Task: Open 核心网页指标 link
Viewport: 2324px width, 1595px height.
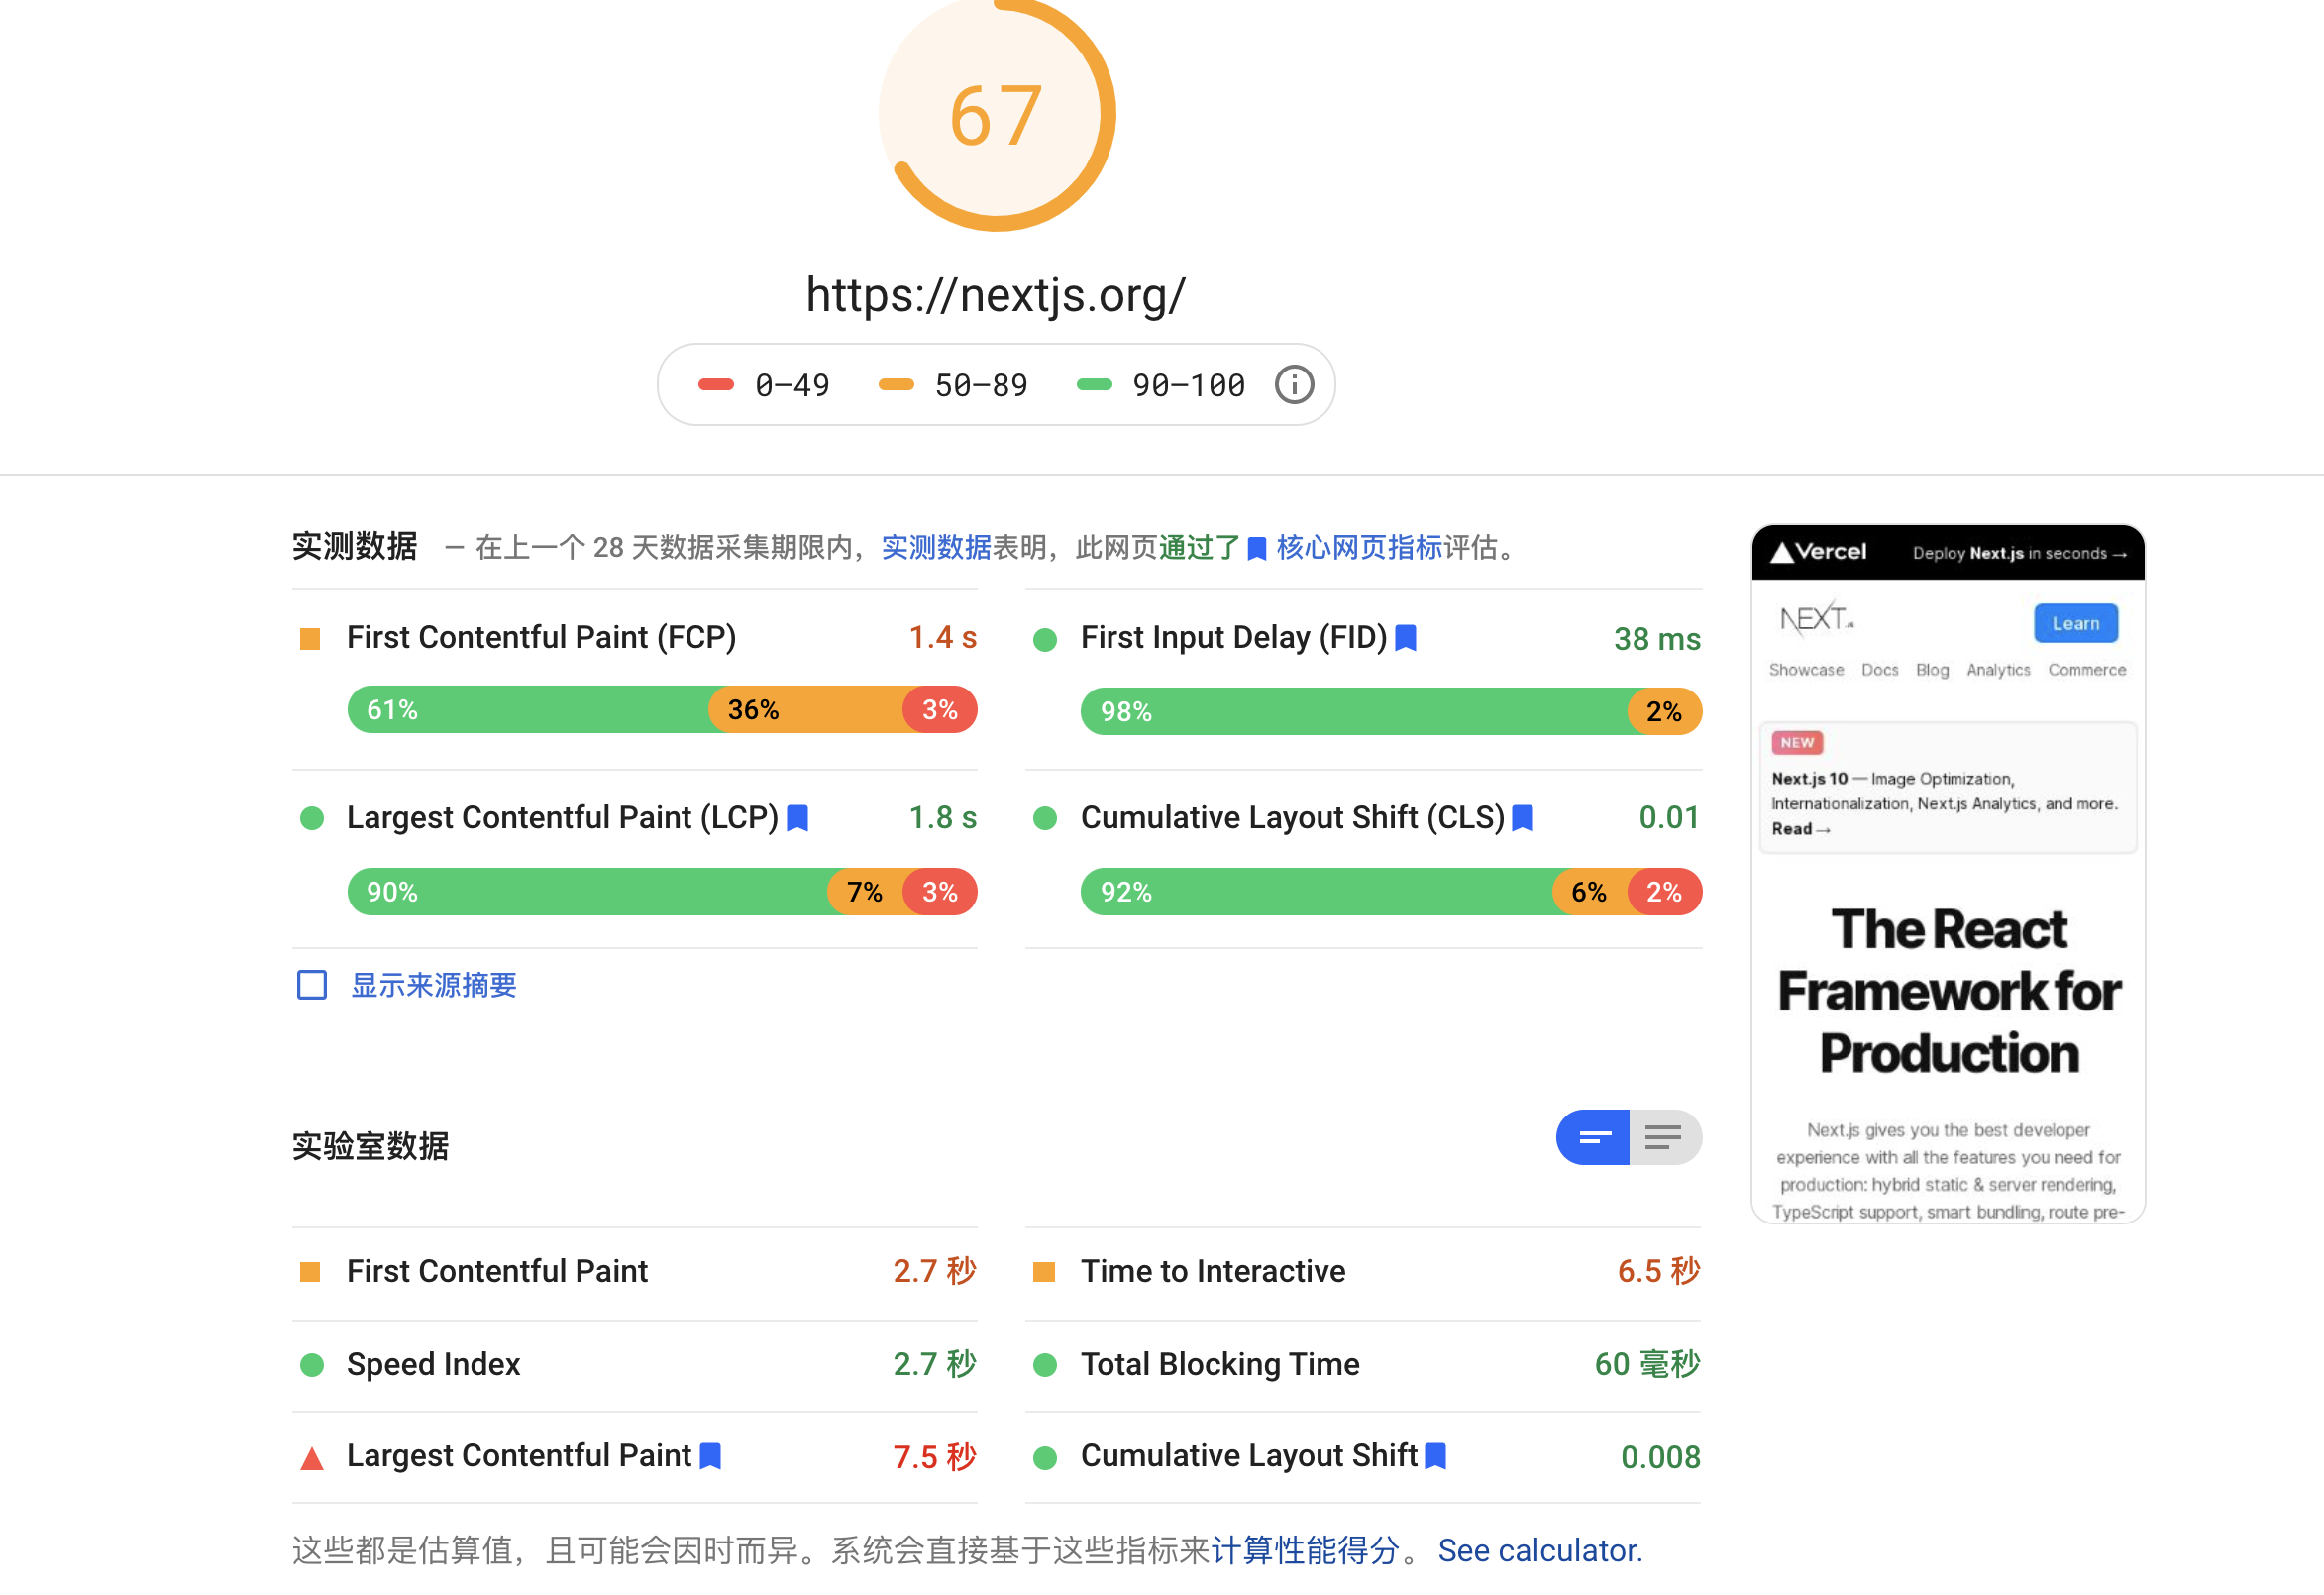Action: coord(1359,548)
